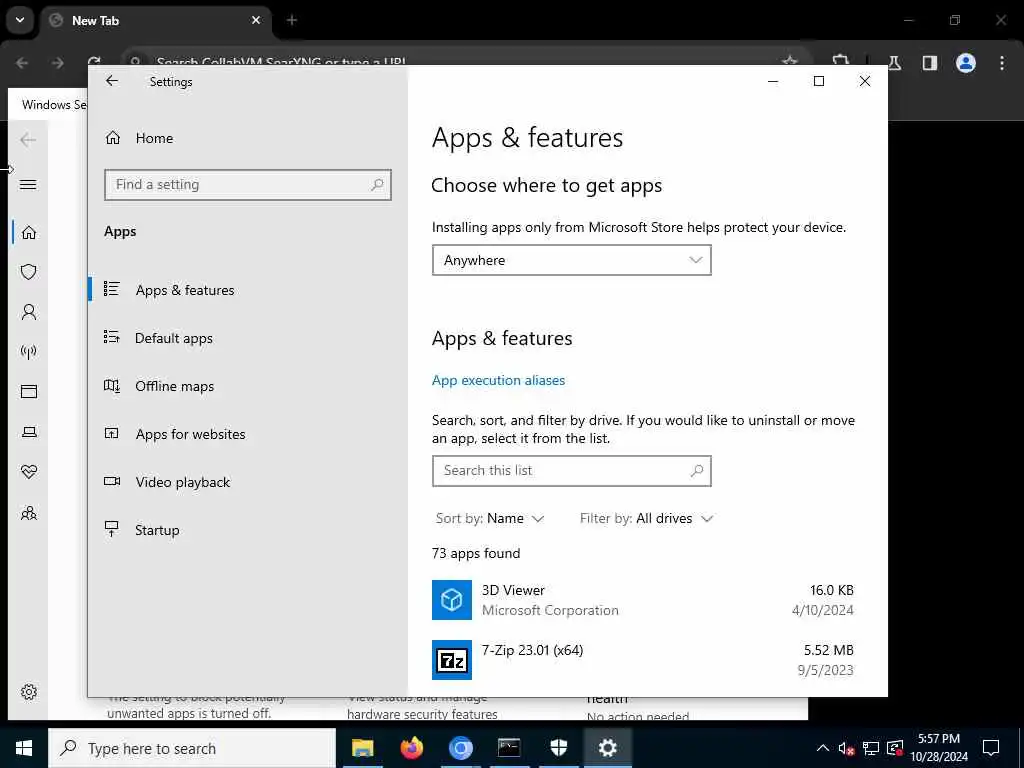
Task: Open the notification center icon
Action: click(991, 748)
